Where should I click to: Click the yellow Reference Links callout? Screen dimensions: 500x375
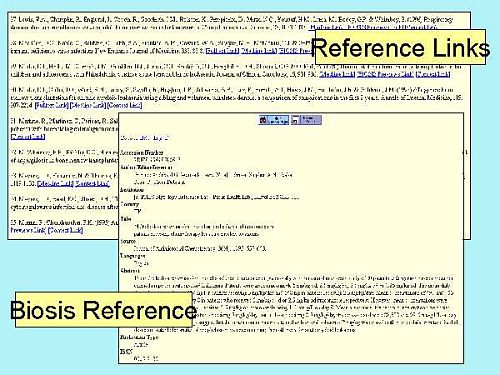(400, 47)
